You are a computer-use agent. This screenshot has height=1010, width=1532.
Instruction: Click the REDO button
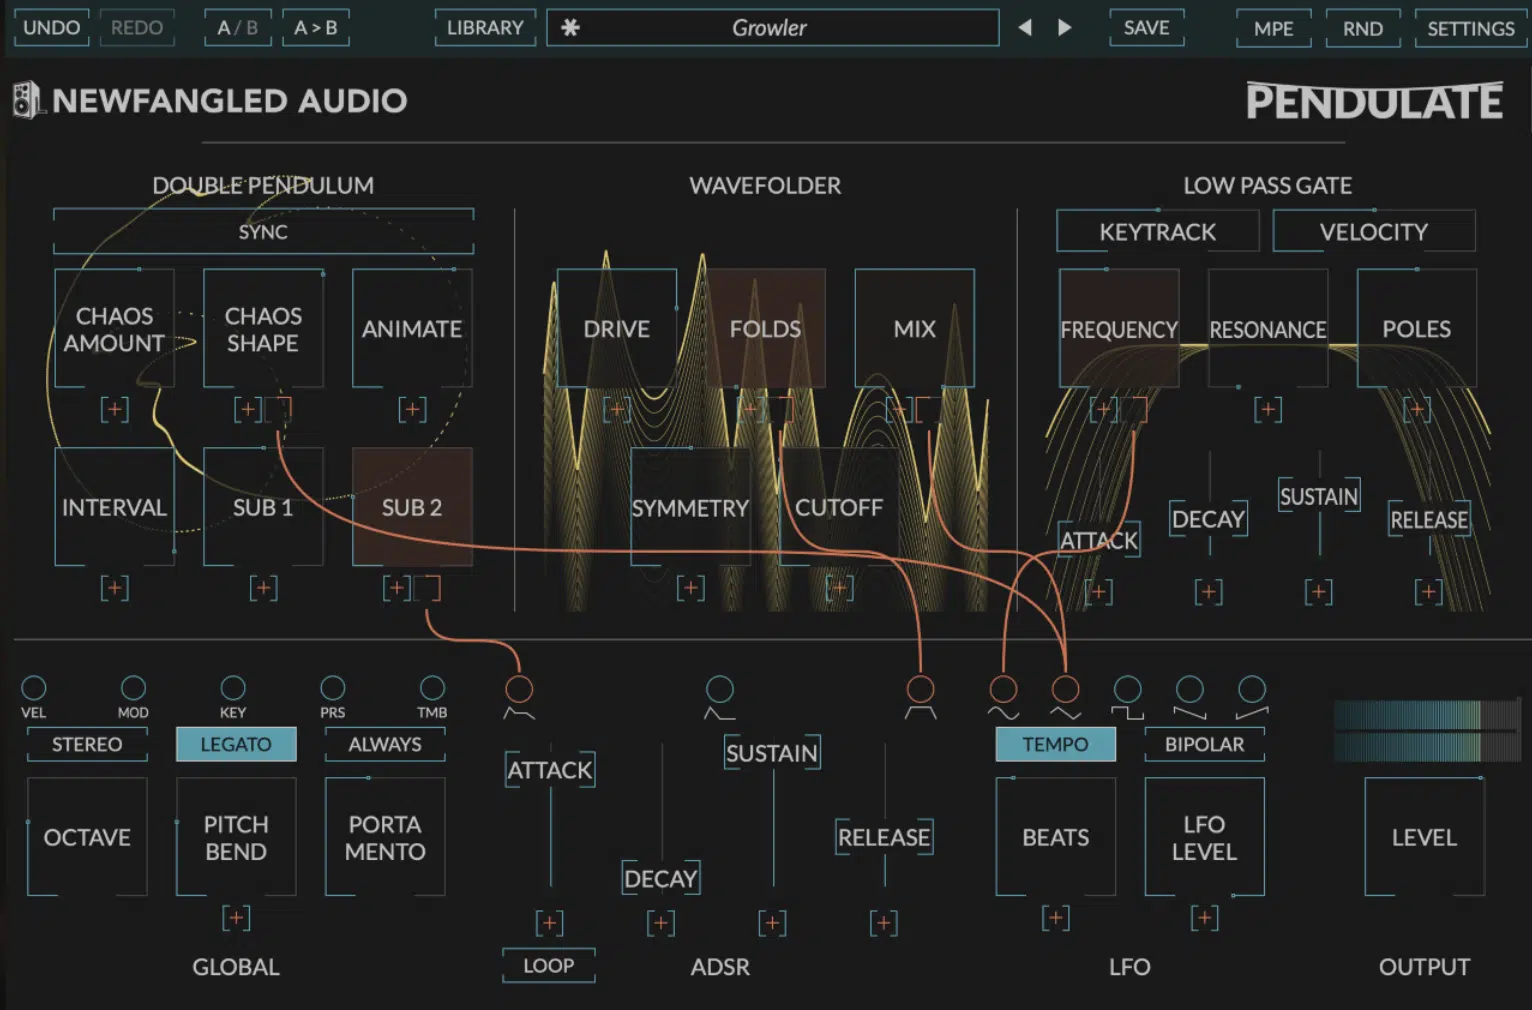[137, 28]
